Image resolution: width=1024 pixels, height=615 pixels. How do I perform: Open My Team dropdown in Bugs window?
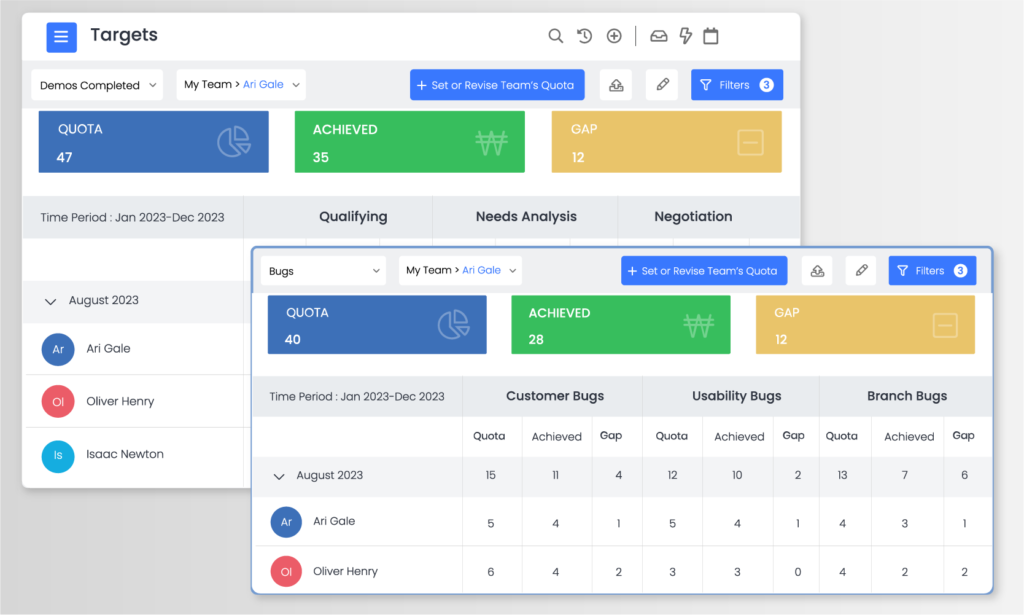click(461, 271)
